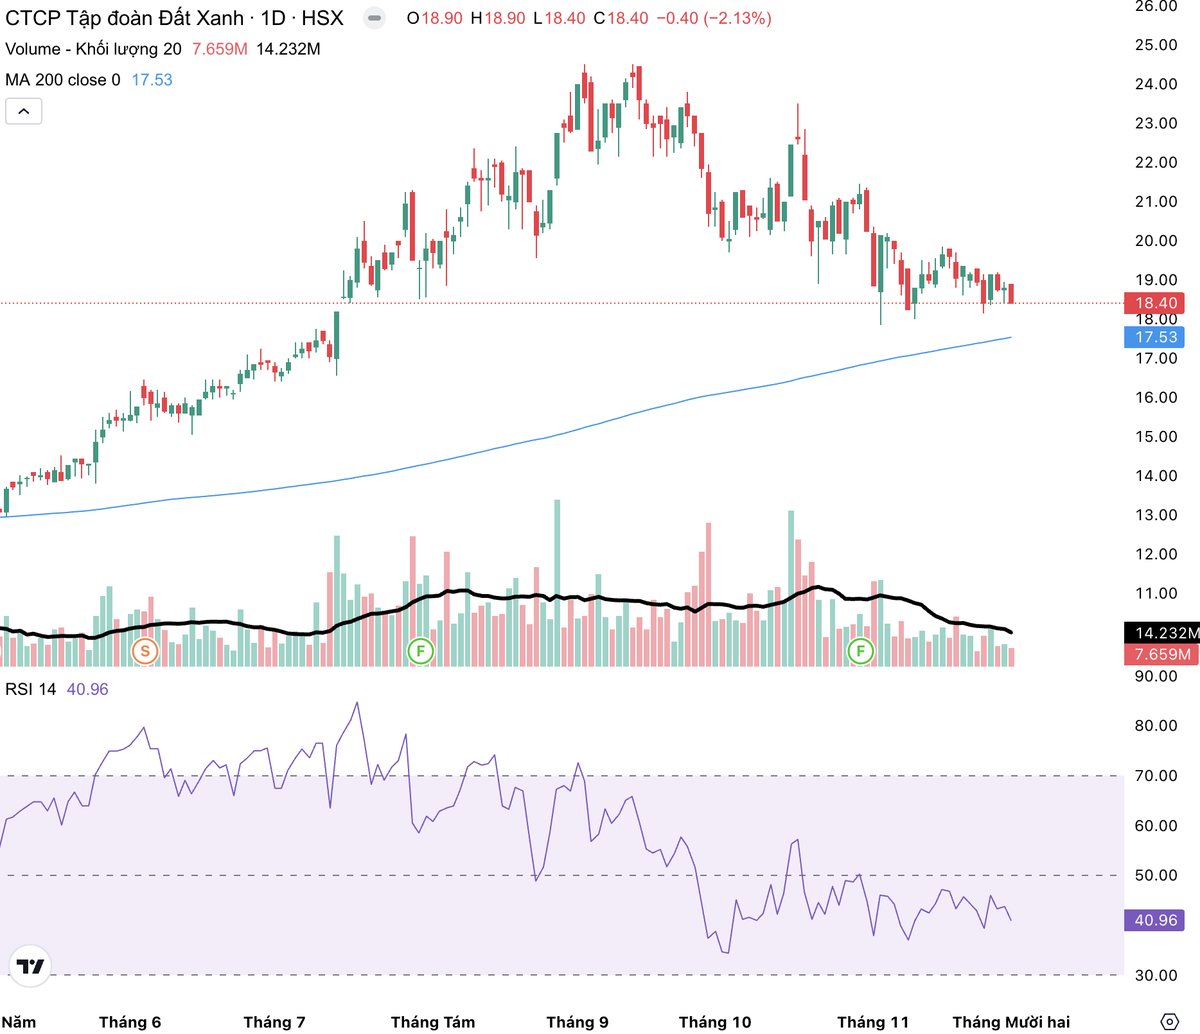Click the orange S event marker
Image resolution: width=1200 pixels, height=1034 pixels.
coord(145,652)
